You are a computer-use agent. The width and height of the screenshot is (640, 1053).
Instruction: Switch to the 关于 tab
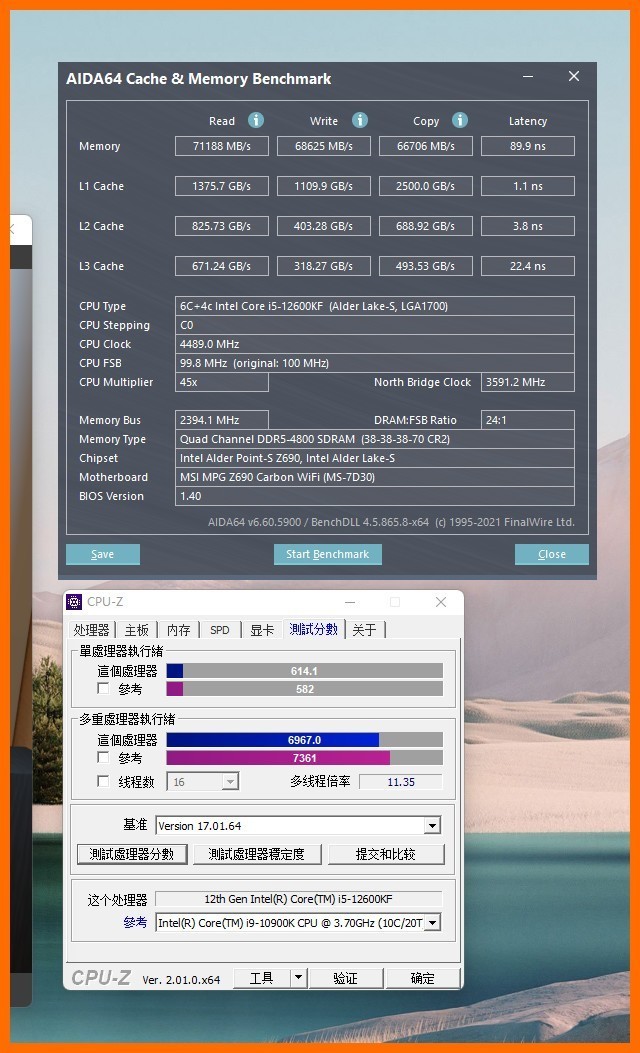pyautogui.click(x=365, y=630)
